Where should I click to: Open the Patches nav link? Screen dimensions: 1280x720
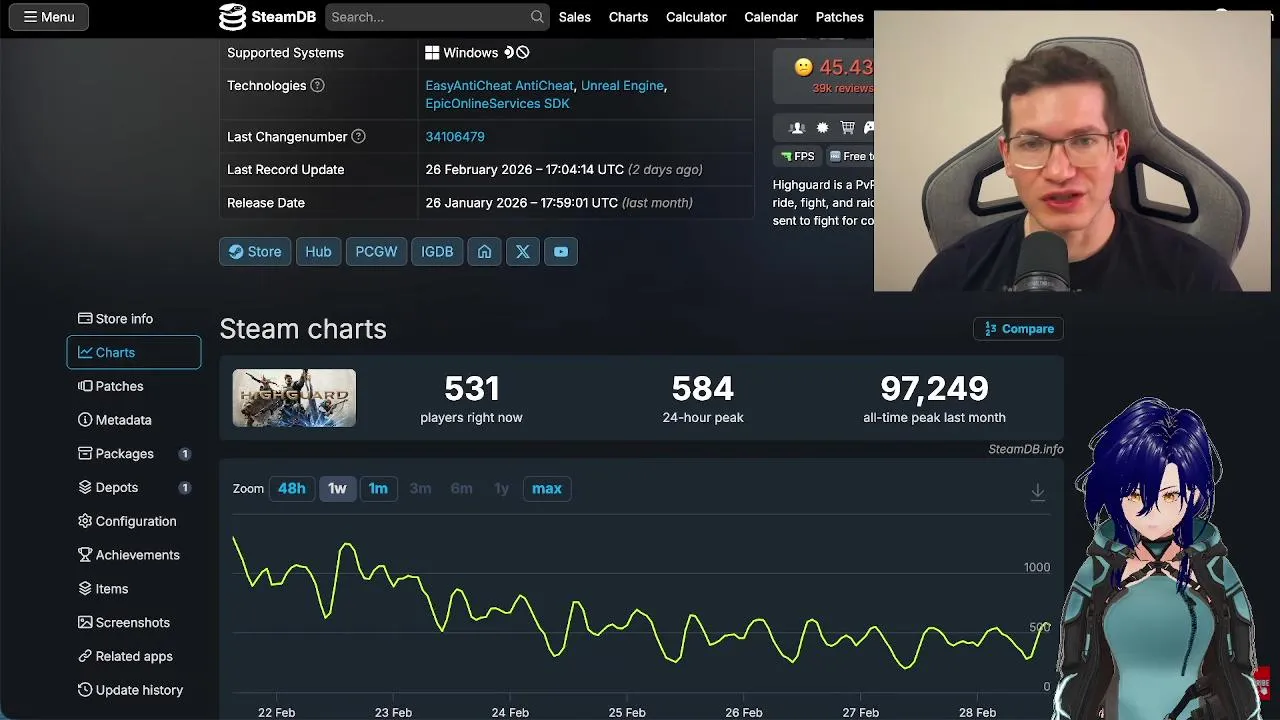pos(839,17)
